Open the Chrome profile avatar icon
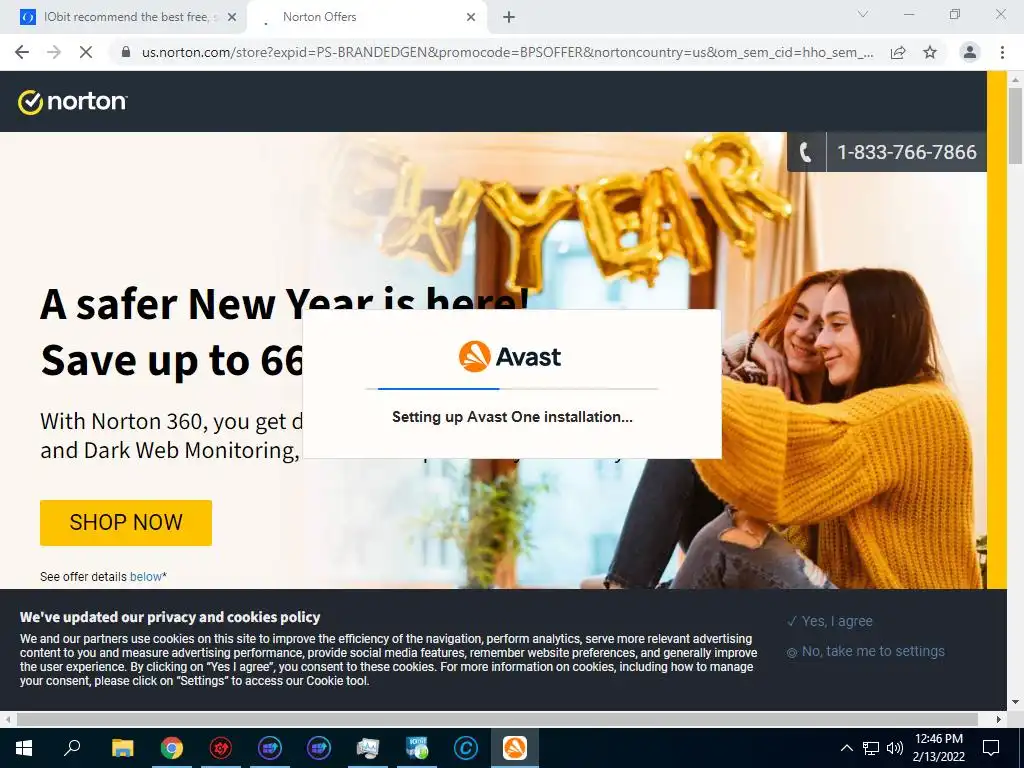Image resolution: width=1024 pixels, height=768 pixels. pyautogui.click(x=970, y=52)
